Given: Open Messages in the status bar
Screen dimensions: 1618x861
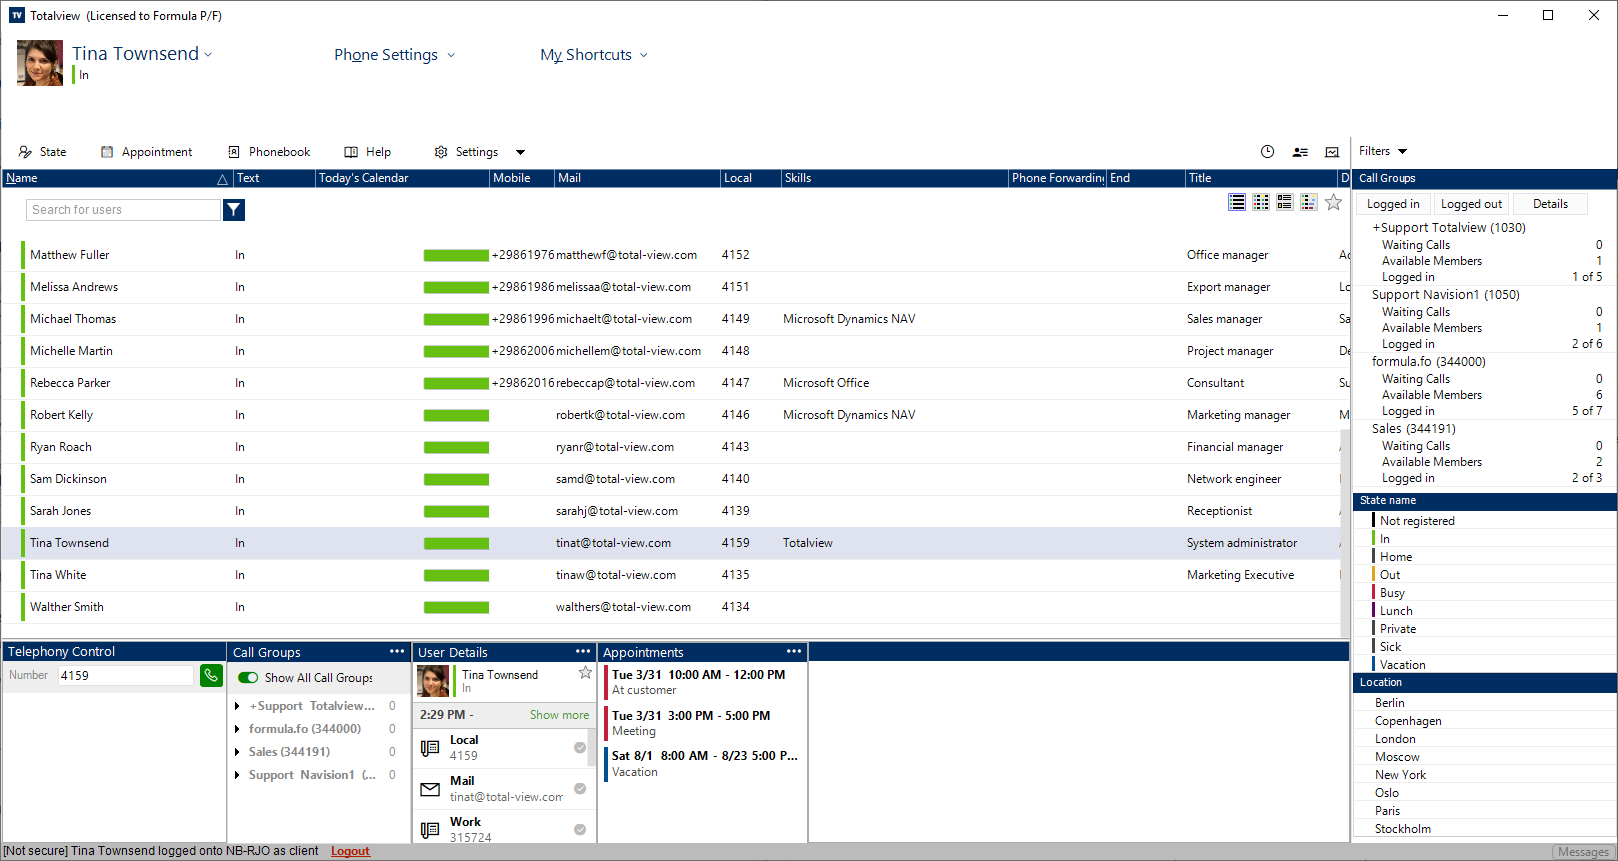Looking at the screenshot, I should pyautogui.click(x=1583, y=852).
